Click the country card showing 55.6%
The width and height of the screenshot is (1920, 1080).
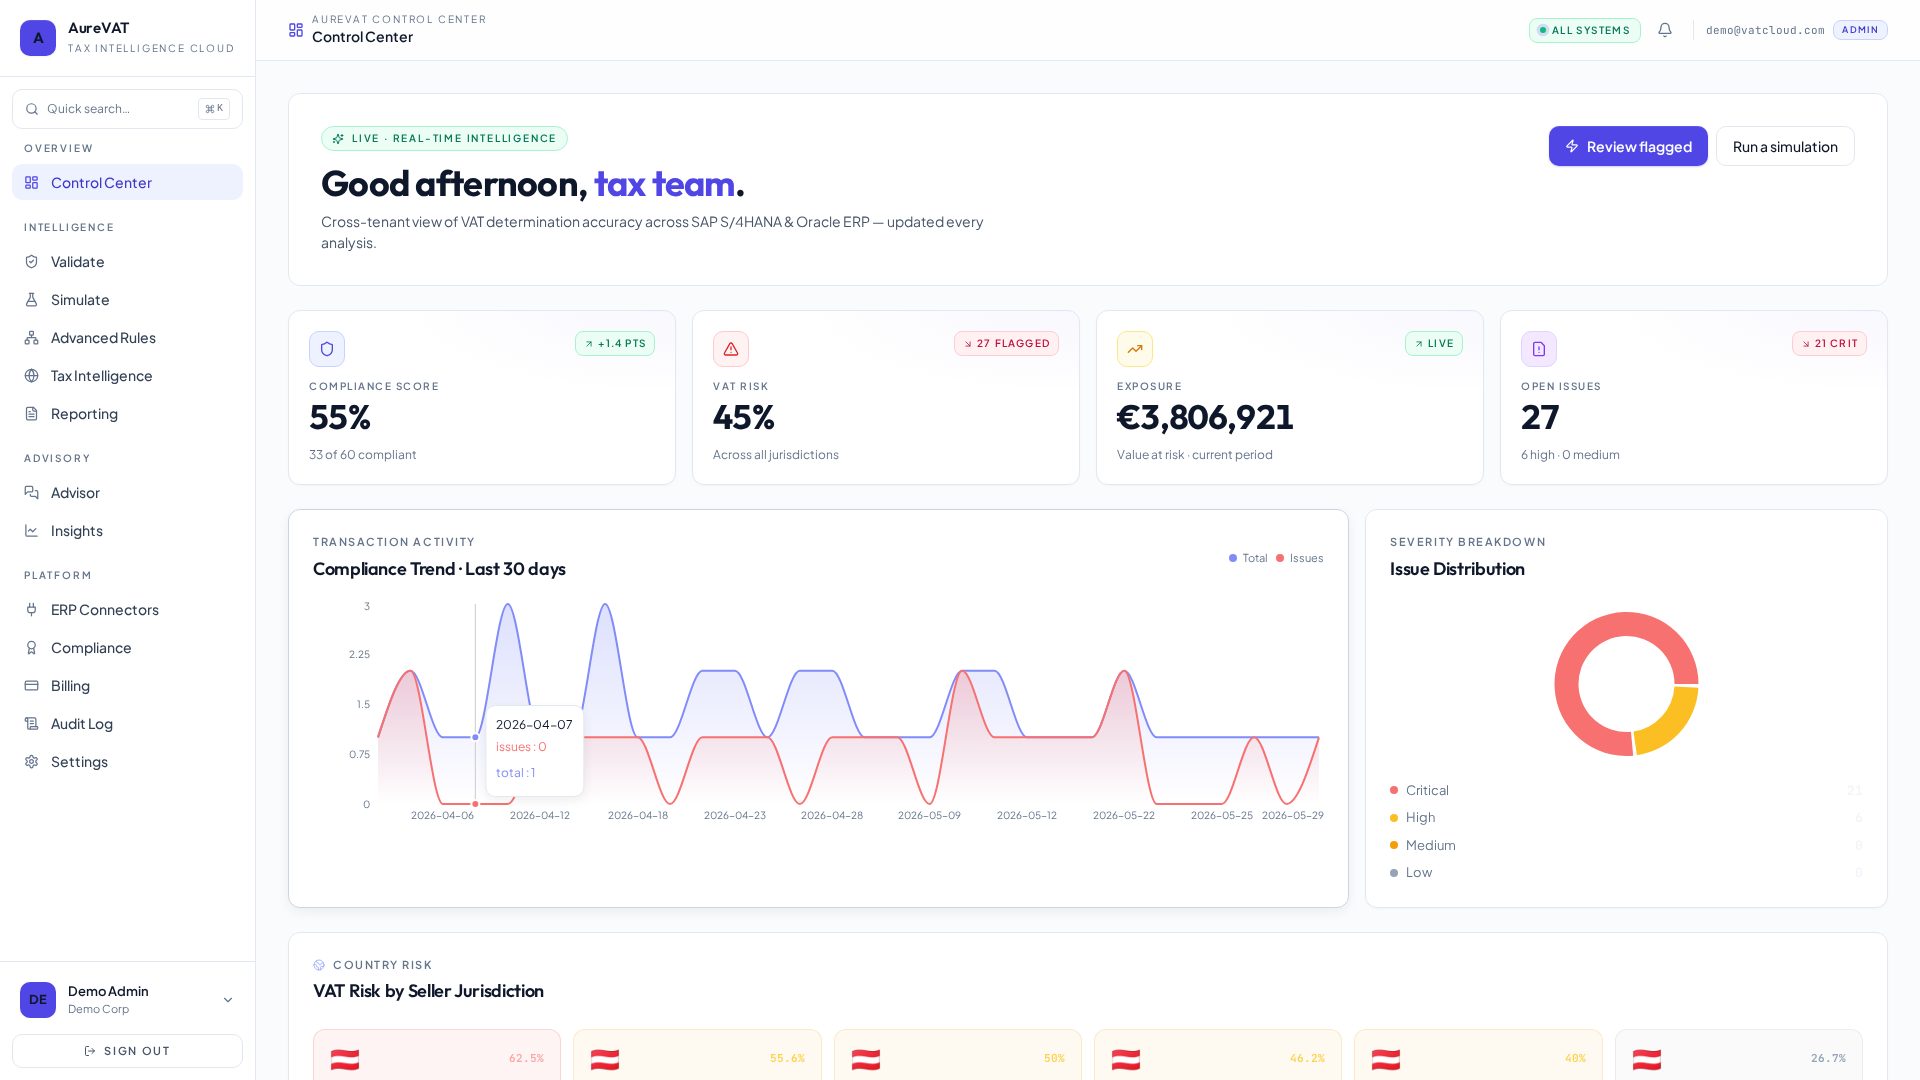pyautogui.click(x=697, y=1055)
